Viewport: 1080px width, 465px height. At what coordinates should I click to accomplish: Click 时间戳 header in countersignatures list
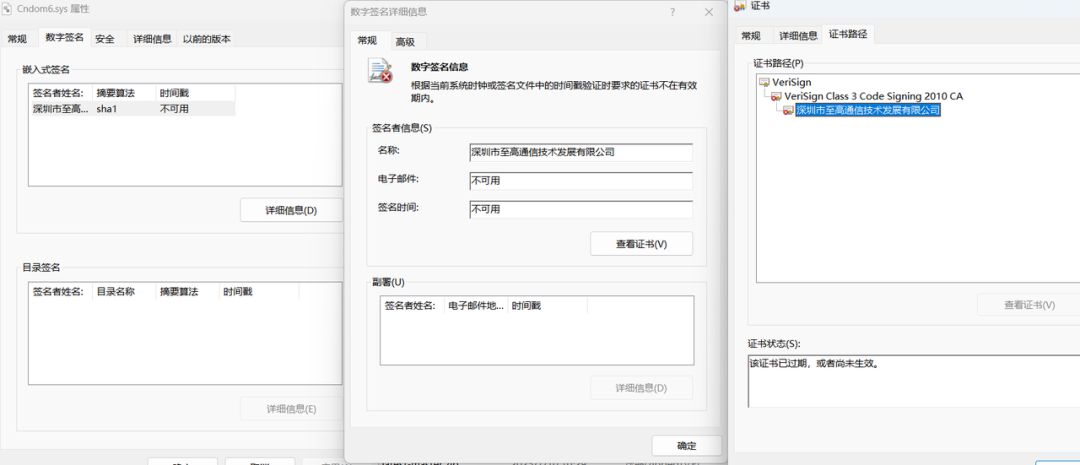click(x=547, y=305)
